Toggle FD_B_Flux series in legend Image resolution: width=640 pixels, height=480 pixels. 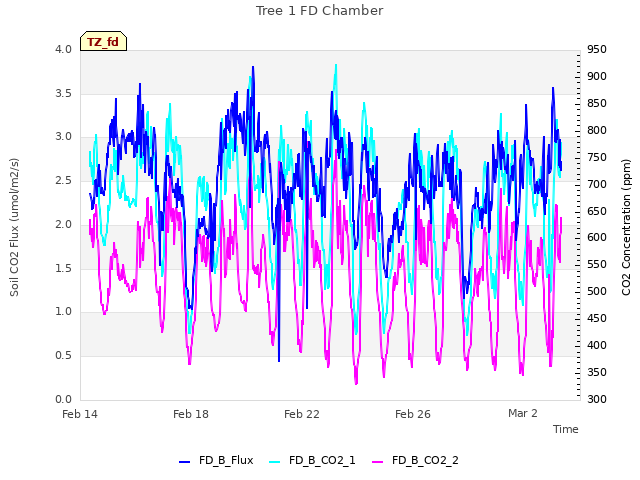216,460
